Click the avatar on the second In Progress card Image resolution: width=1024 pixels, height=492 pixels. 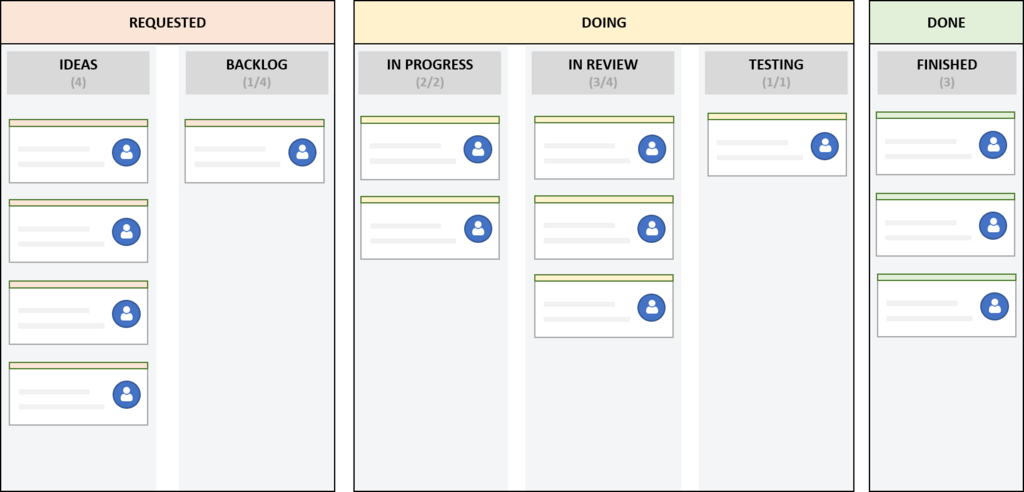point(478,229)
